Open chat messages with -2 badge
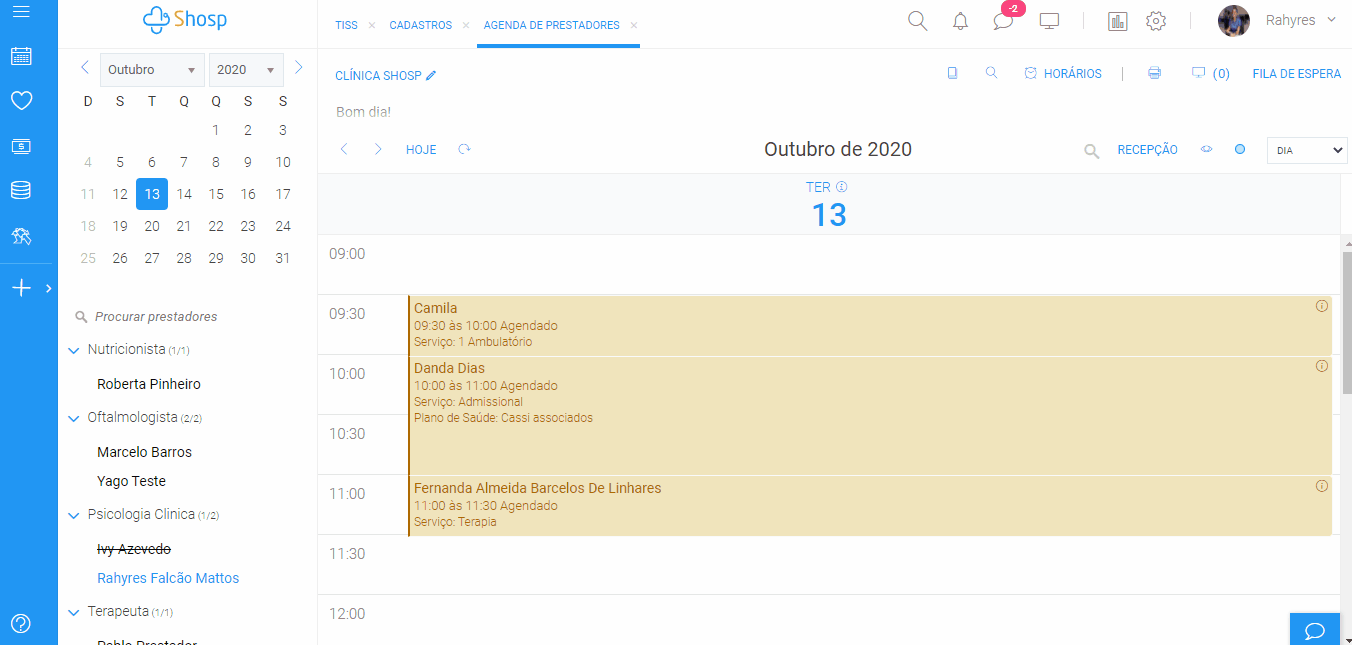 [1003, 21]
